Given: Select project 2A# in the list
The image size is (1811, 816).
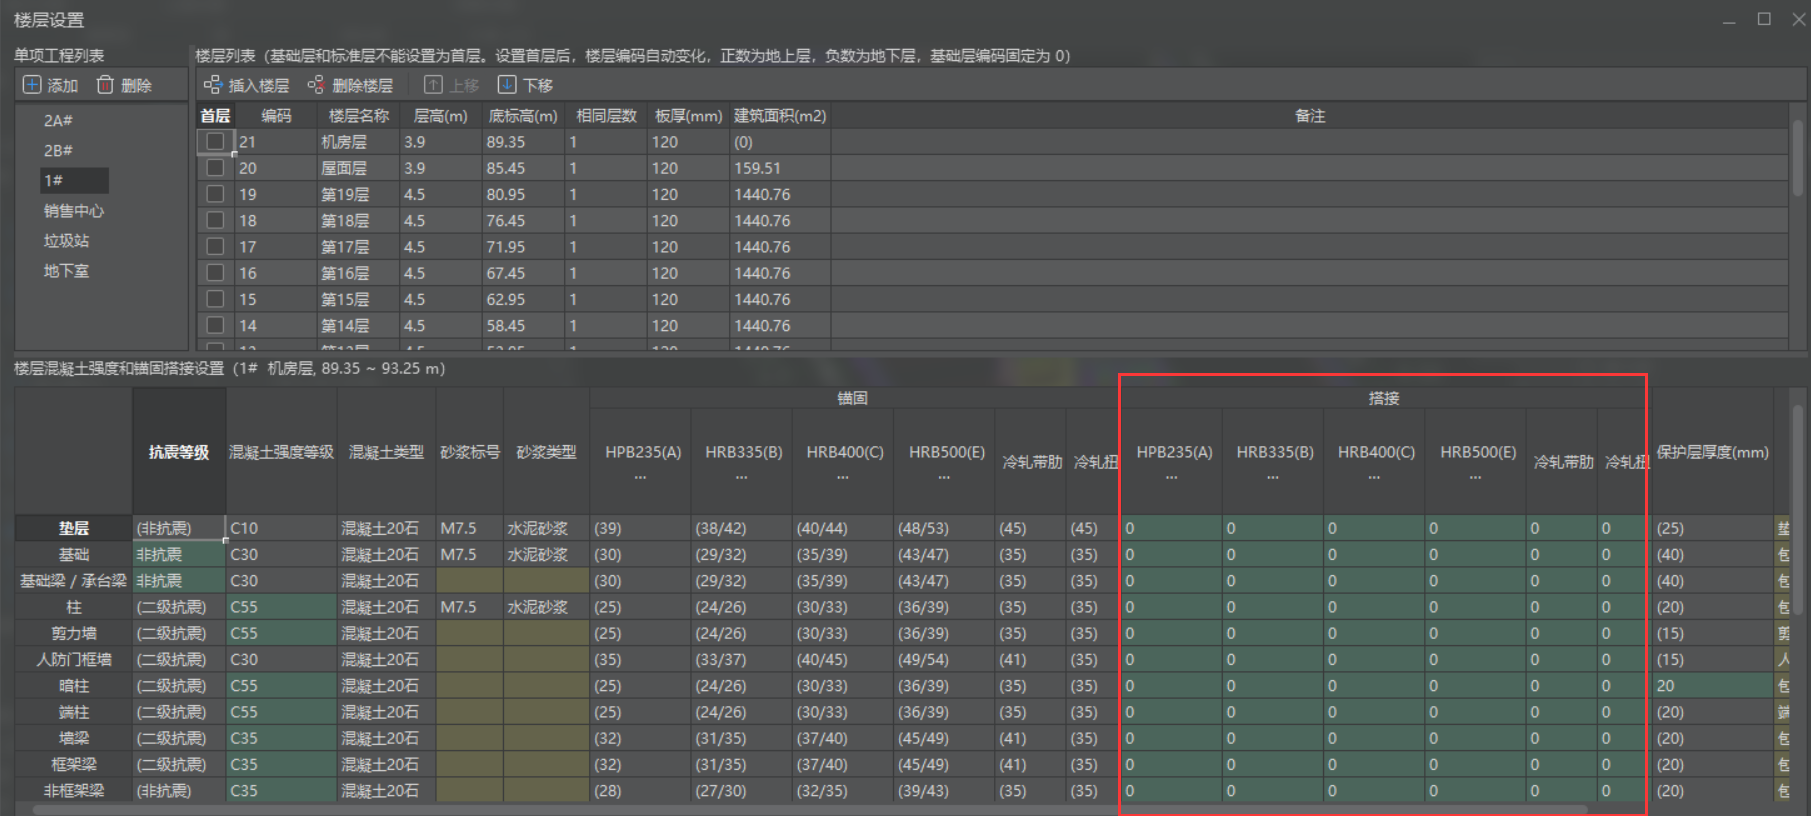Looking at the screenshot, I should [58, 120].
